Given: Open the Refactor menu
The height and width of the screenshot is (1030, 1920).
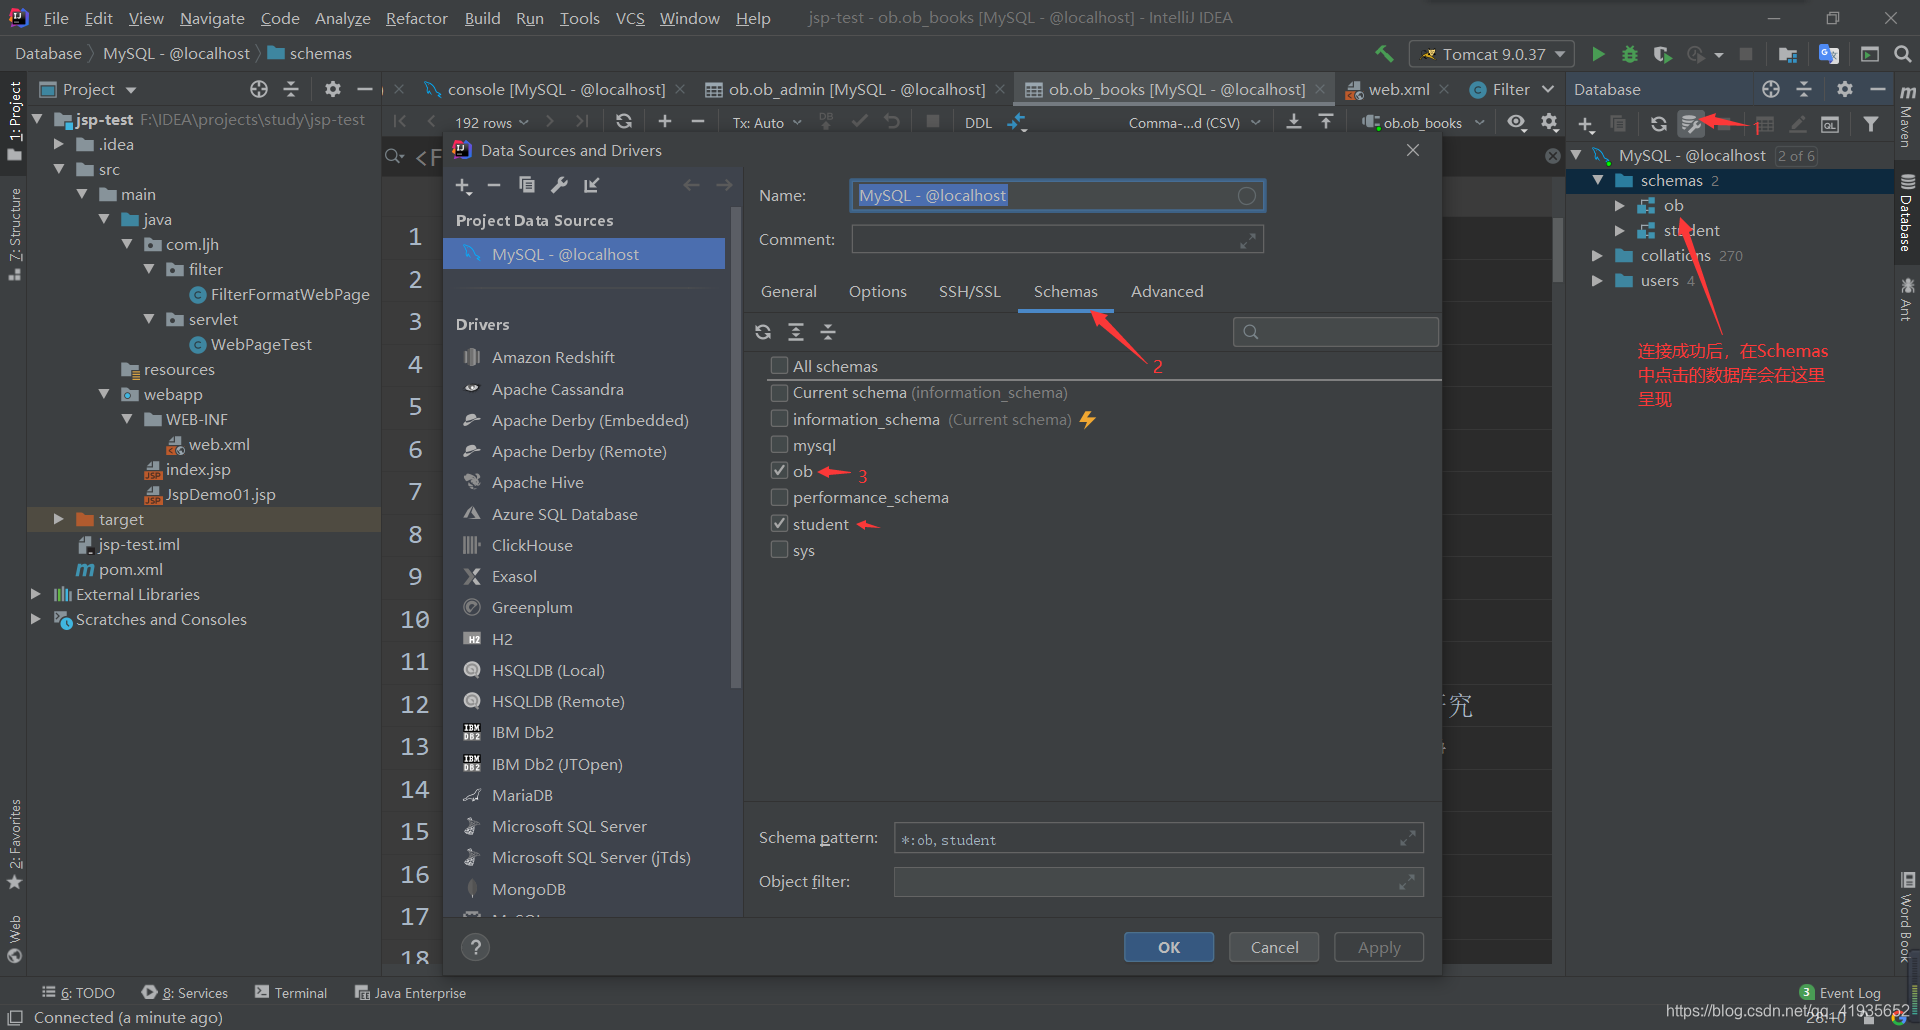Looking at the screenshot, I should [x=417, y=18].
